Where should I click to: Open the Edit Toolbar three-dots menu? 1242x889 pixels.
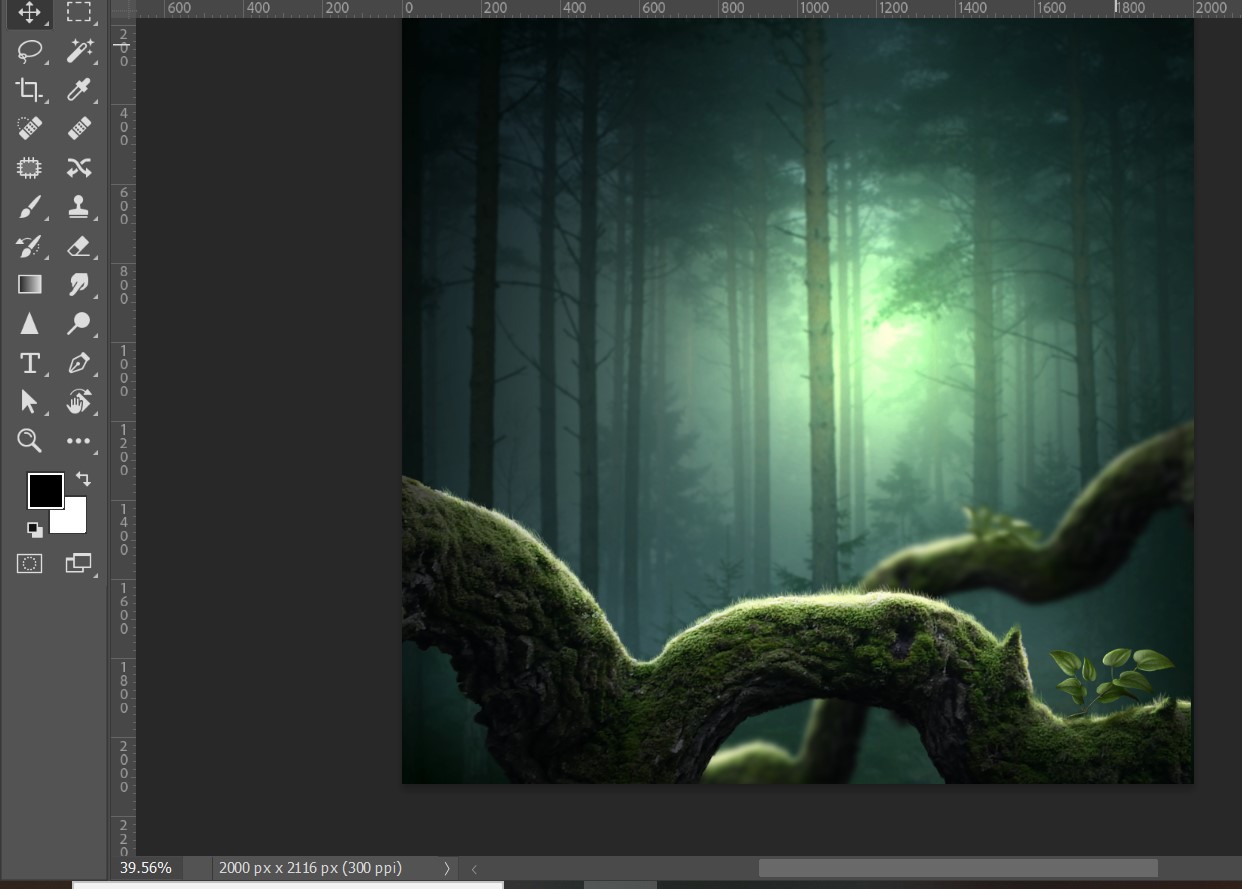[x=79, y=440]
